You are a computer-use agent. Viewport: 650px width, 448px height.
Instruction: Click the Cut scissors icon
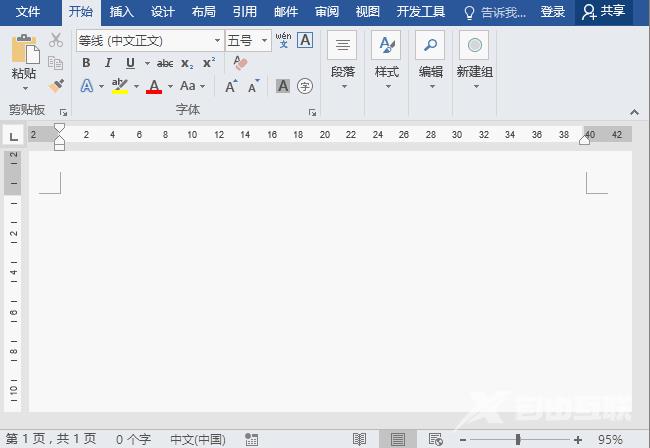pyautogui.click(x=56, y=40)
